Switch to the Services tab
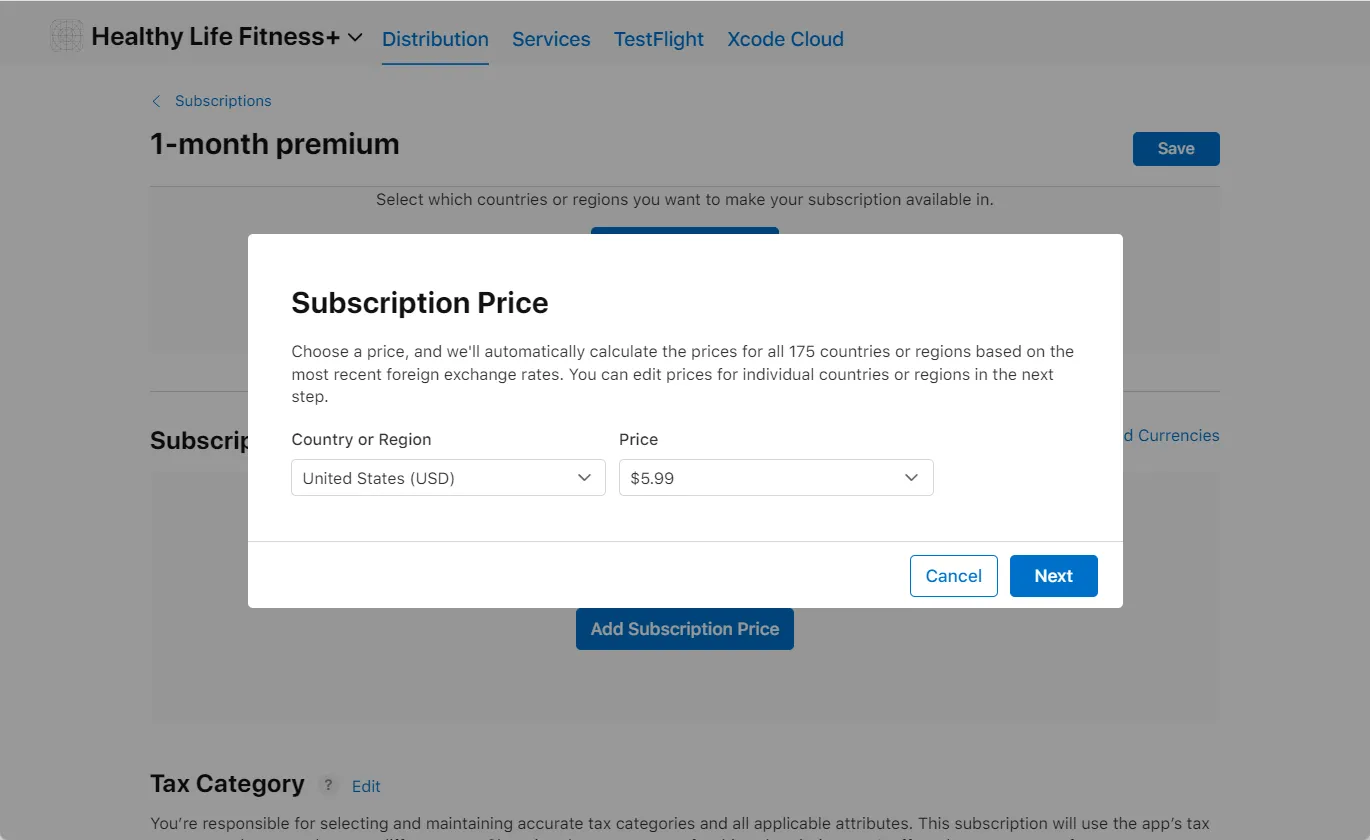 click(551, 39)
